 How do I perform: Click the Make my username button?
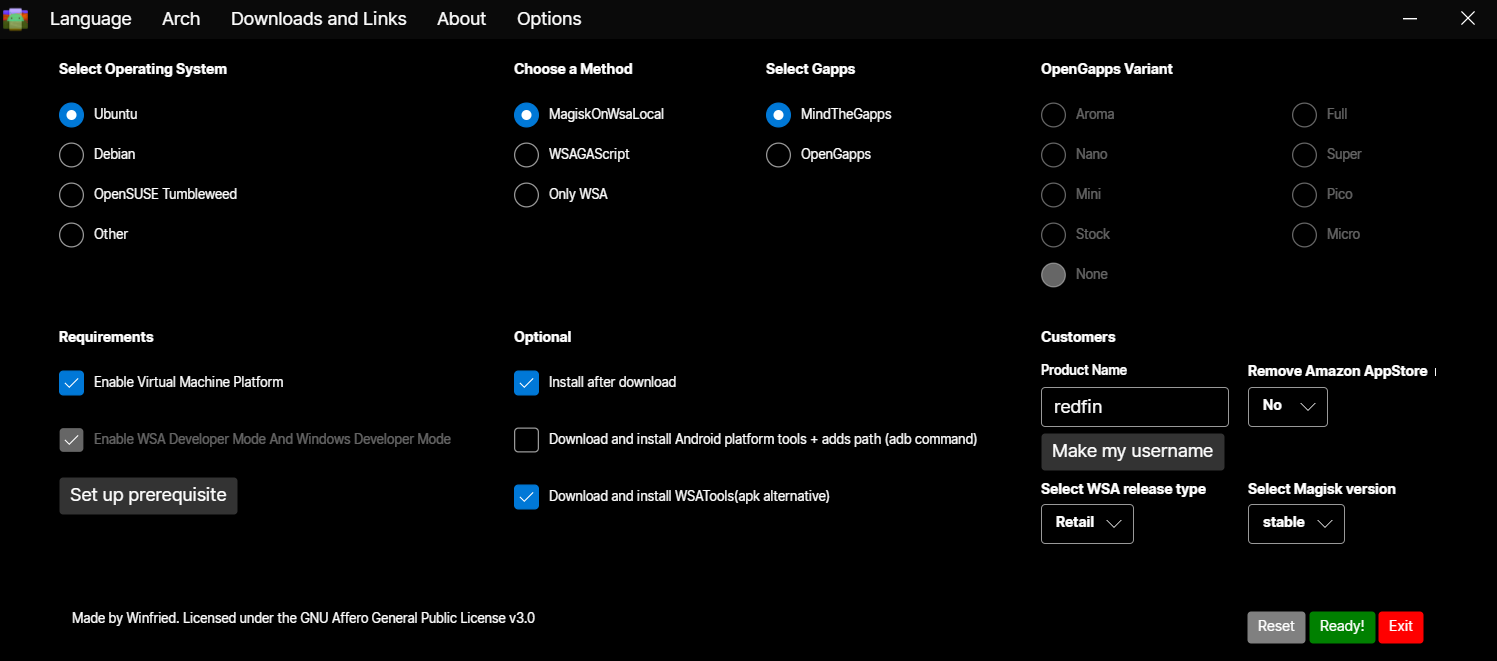1132,452
